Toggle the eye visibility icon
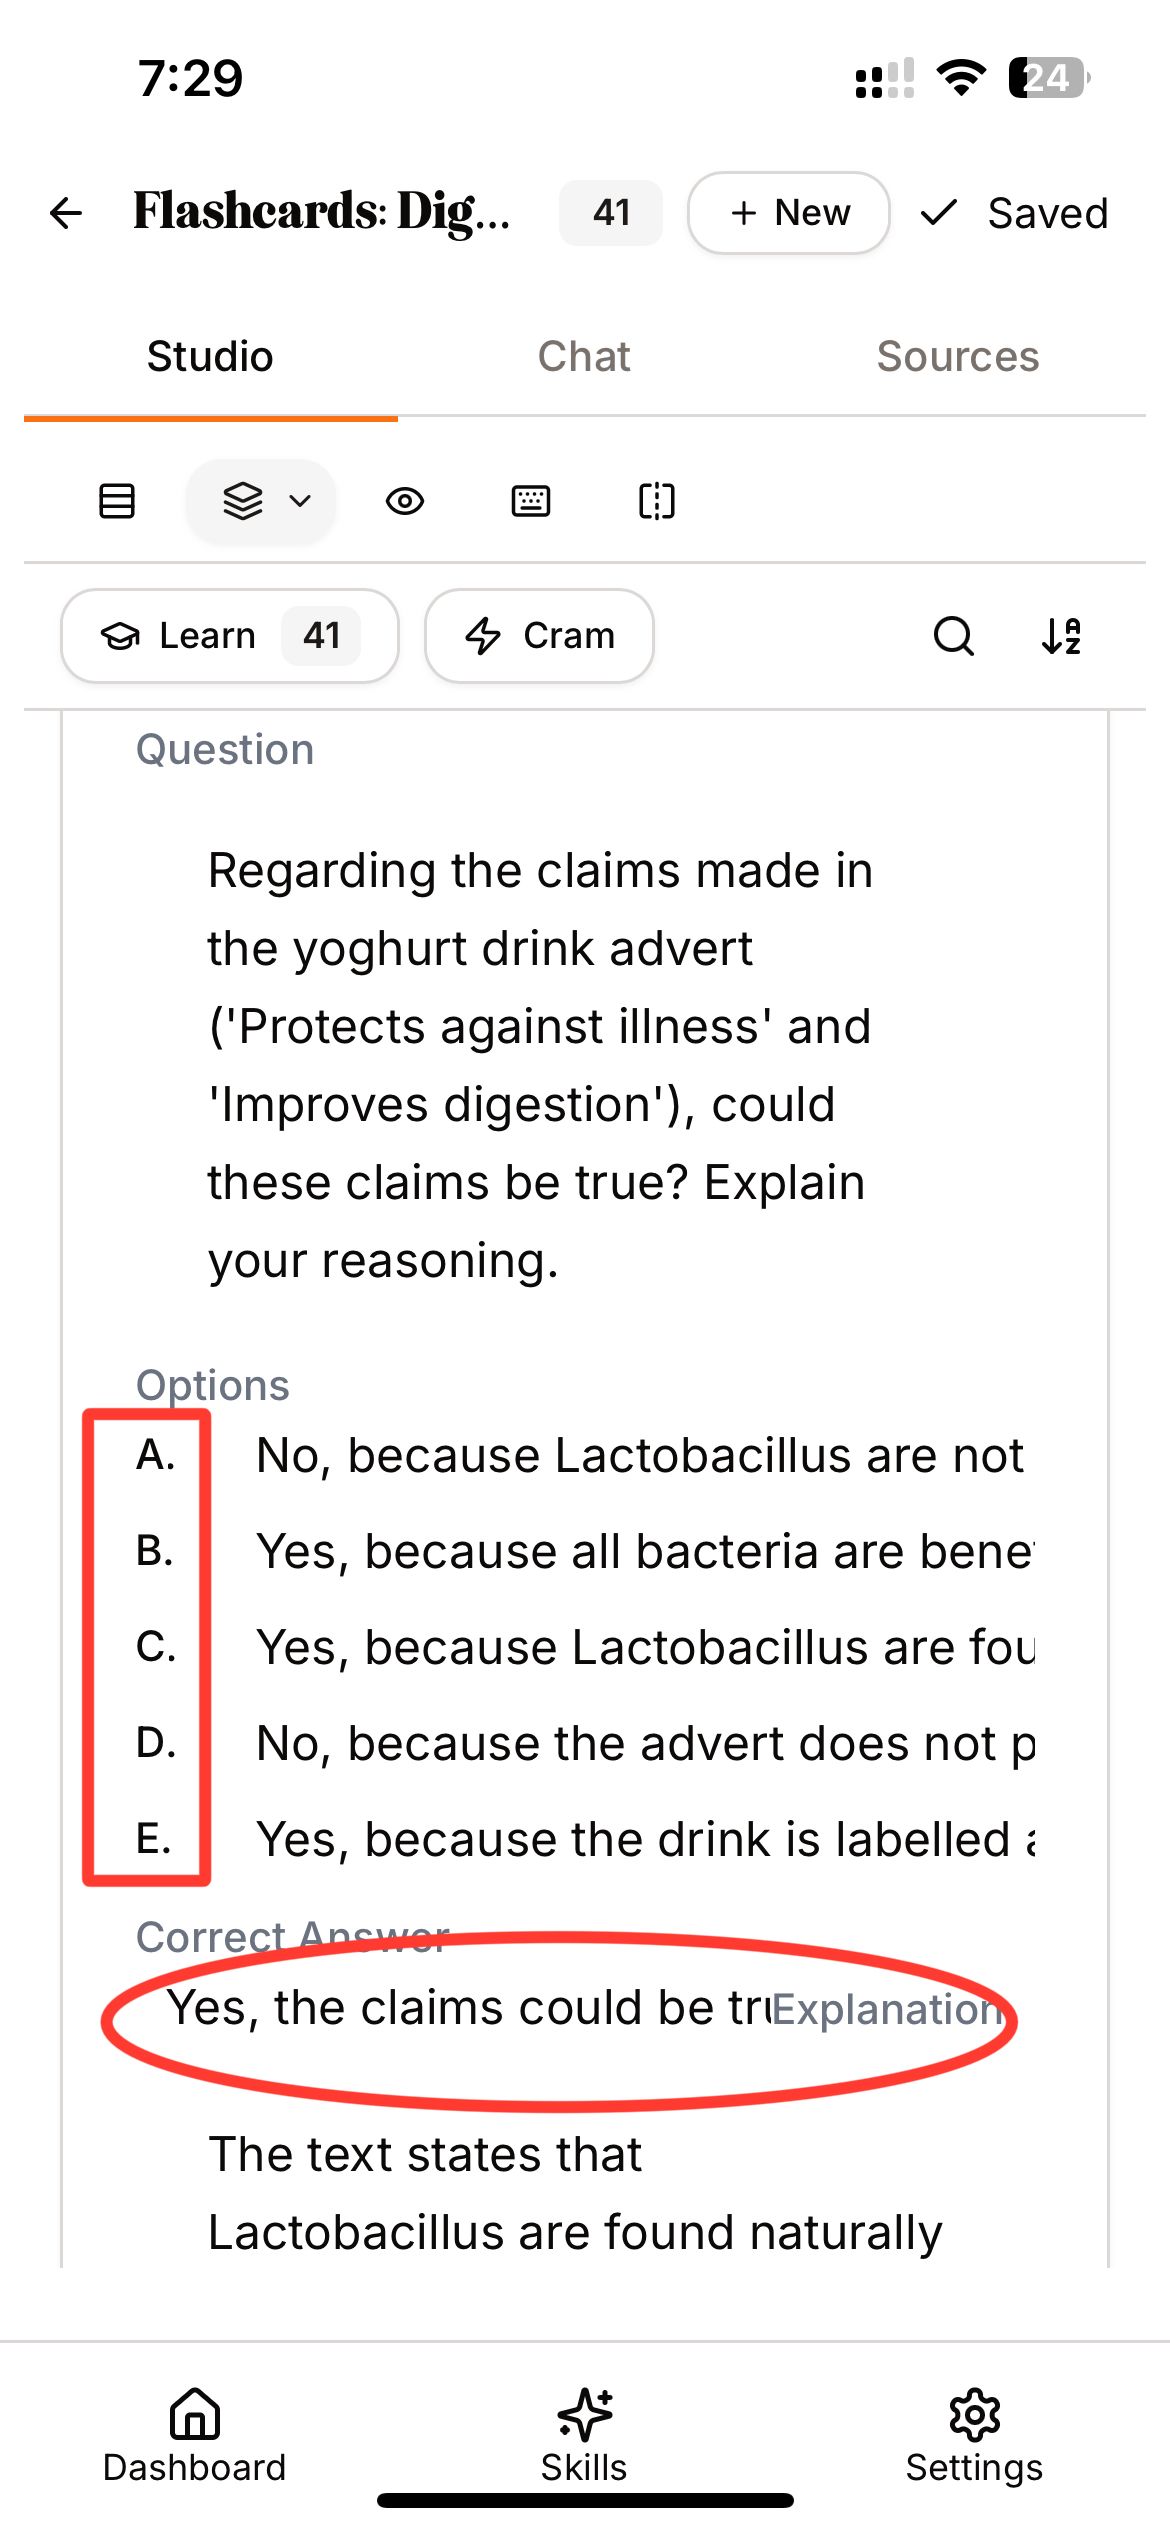Viewport: 1170px width, 2532px height. [x=405, y=501]
